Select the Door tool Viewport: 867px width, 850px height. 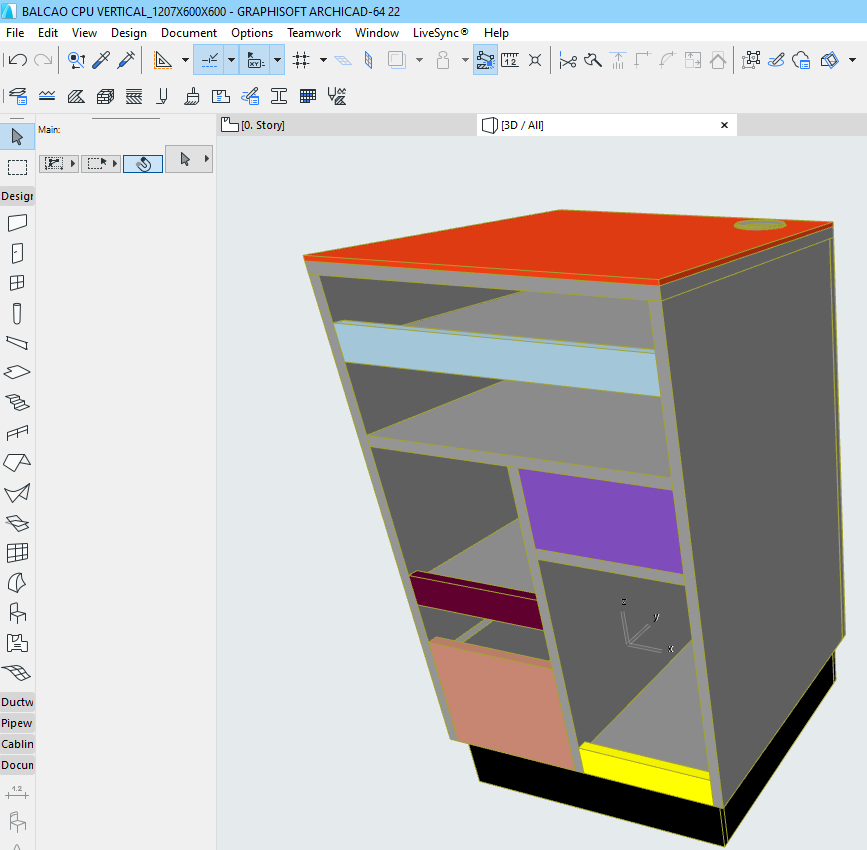pyautogui.click(x=17, y=253)
